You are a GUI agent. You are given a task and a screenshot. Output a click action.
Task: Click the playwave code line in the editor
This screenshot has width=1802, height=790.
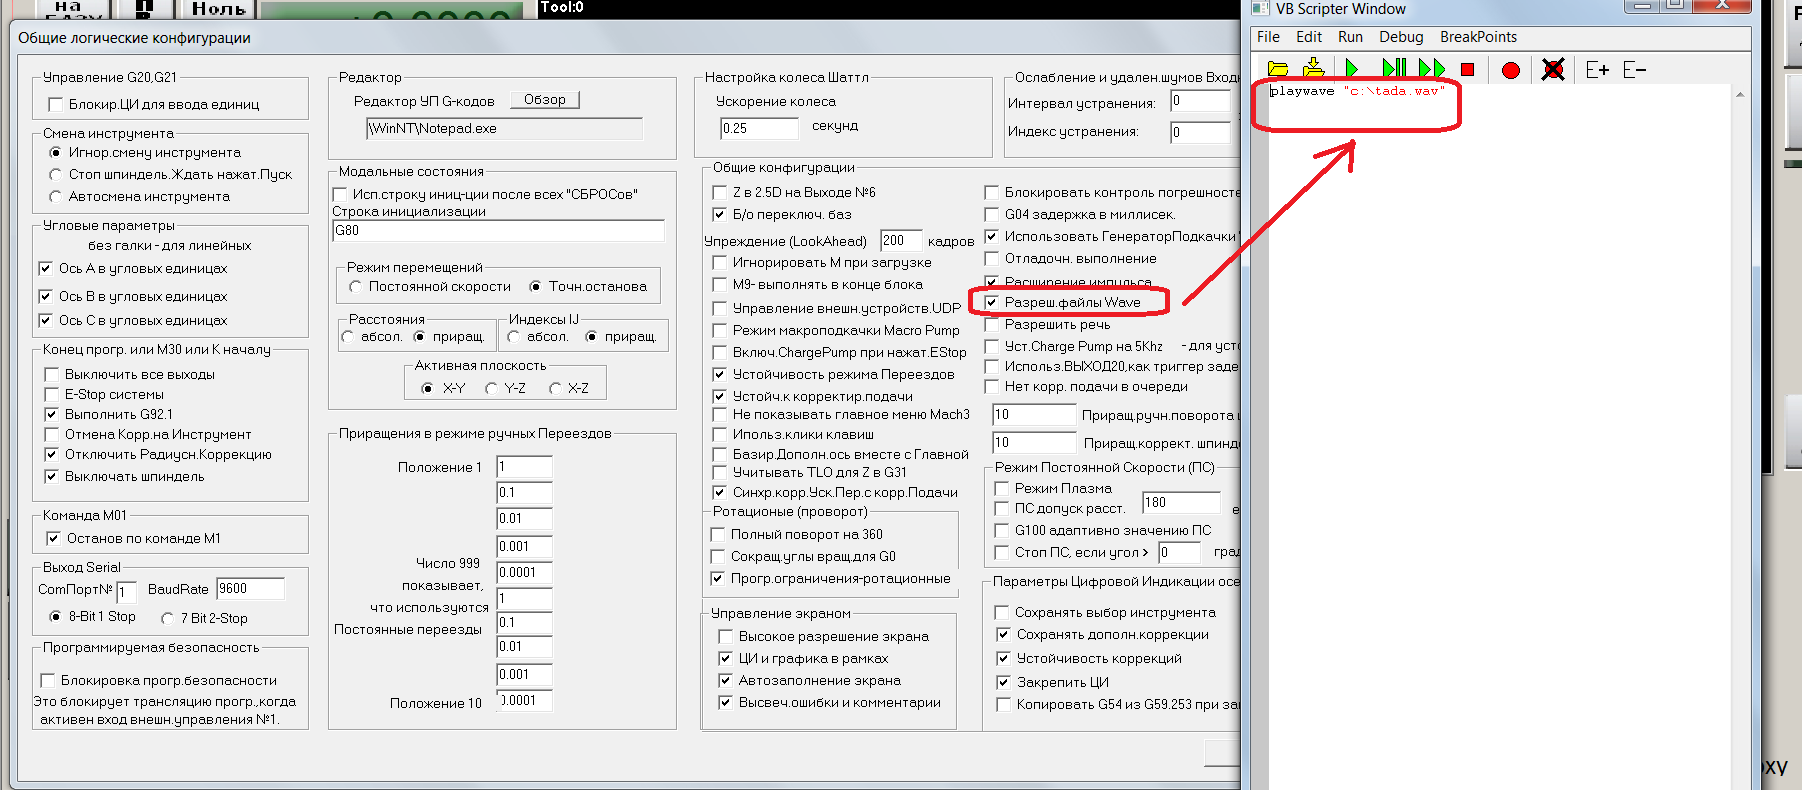pos(1357,91)
